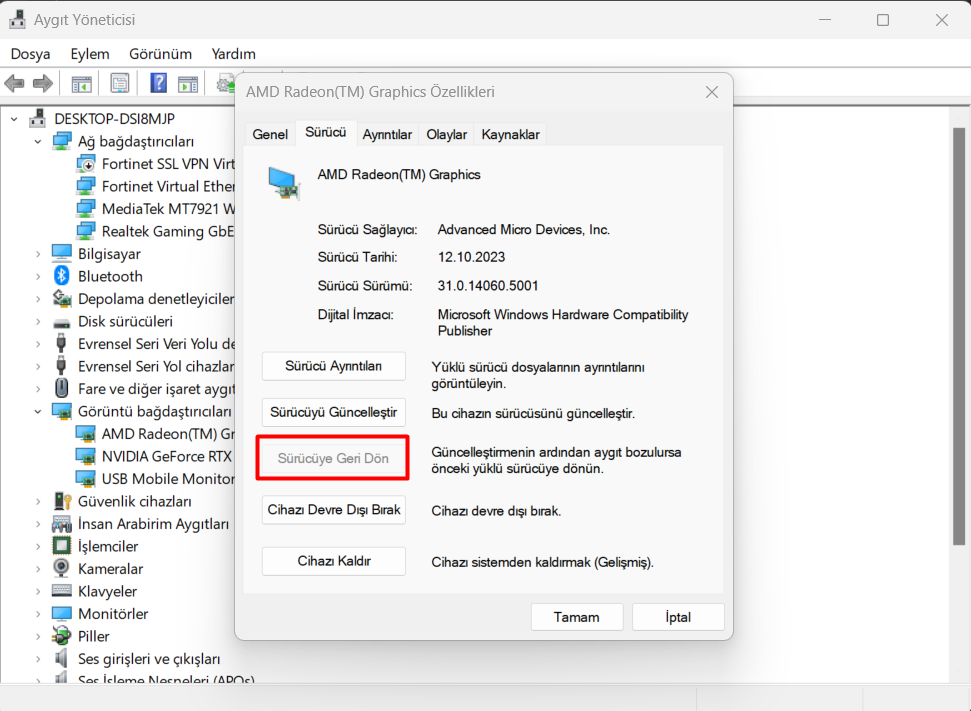Switch to the Ayrıntılar tab
The width and height of the screenshot is (971, 711).
(x=387, y=134)
